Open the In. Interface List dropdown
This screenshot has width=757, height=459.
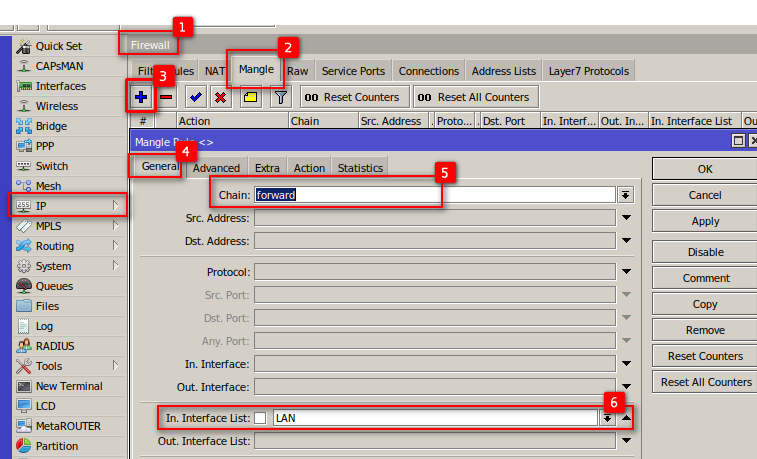click(607, 418)
